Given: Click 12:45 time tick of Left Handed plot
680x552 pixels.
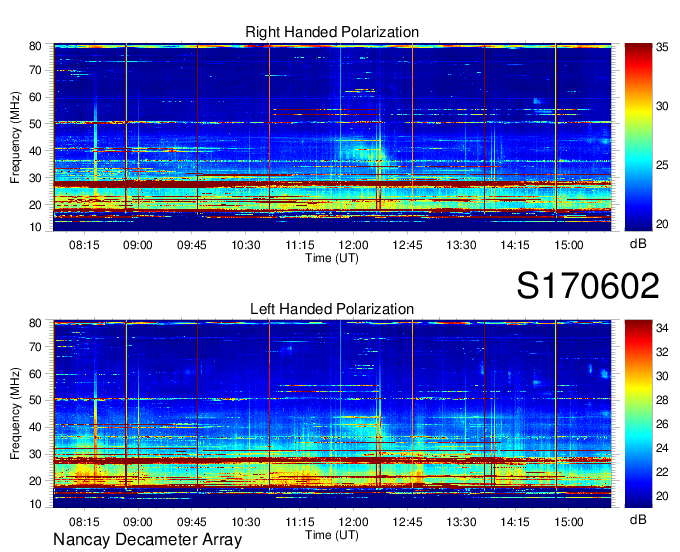Looking at the screenshot, I should 407,522.
